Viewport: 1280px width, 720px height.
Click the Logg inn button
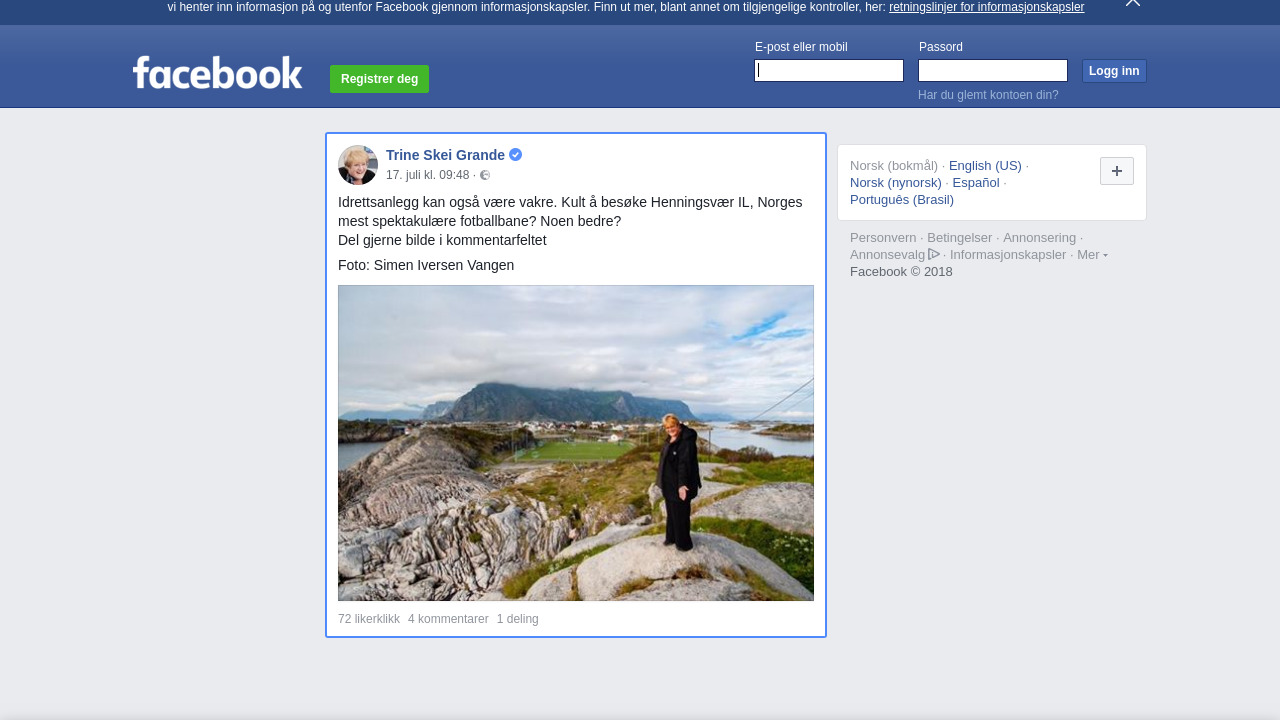pyautogui.click(x=1114, y=71)
